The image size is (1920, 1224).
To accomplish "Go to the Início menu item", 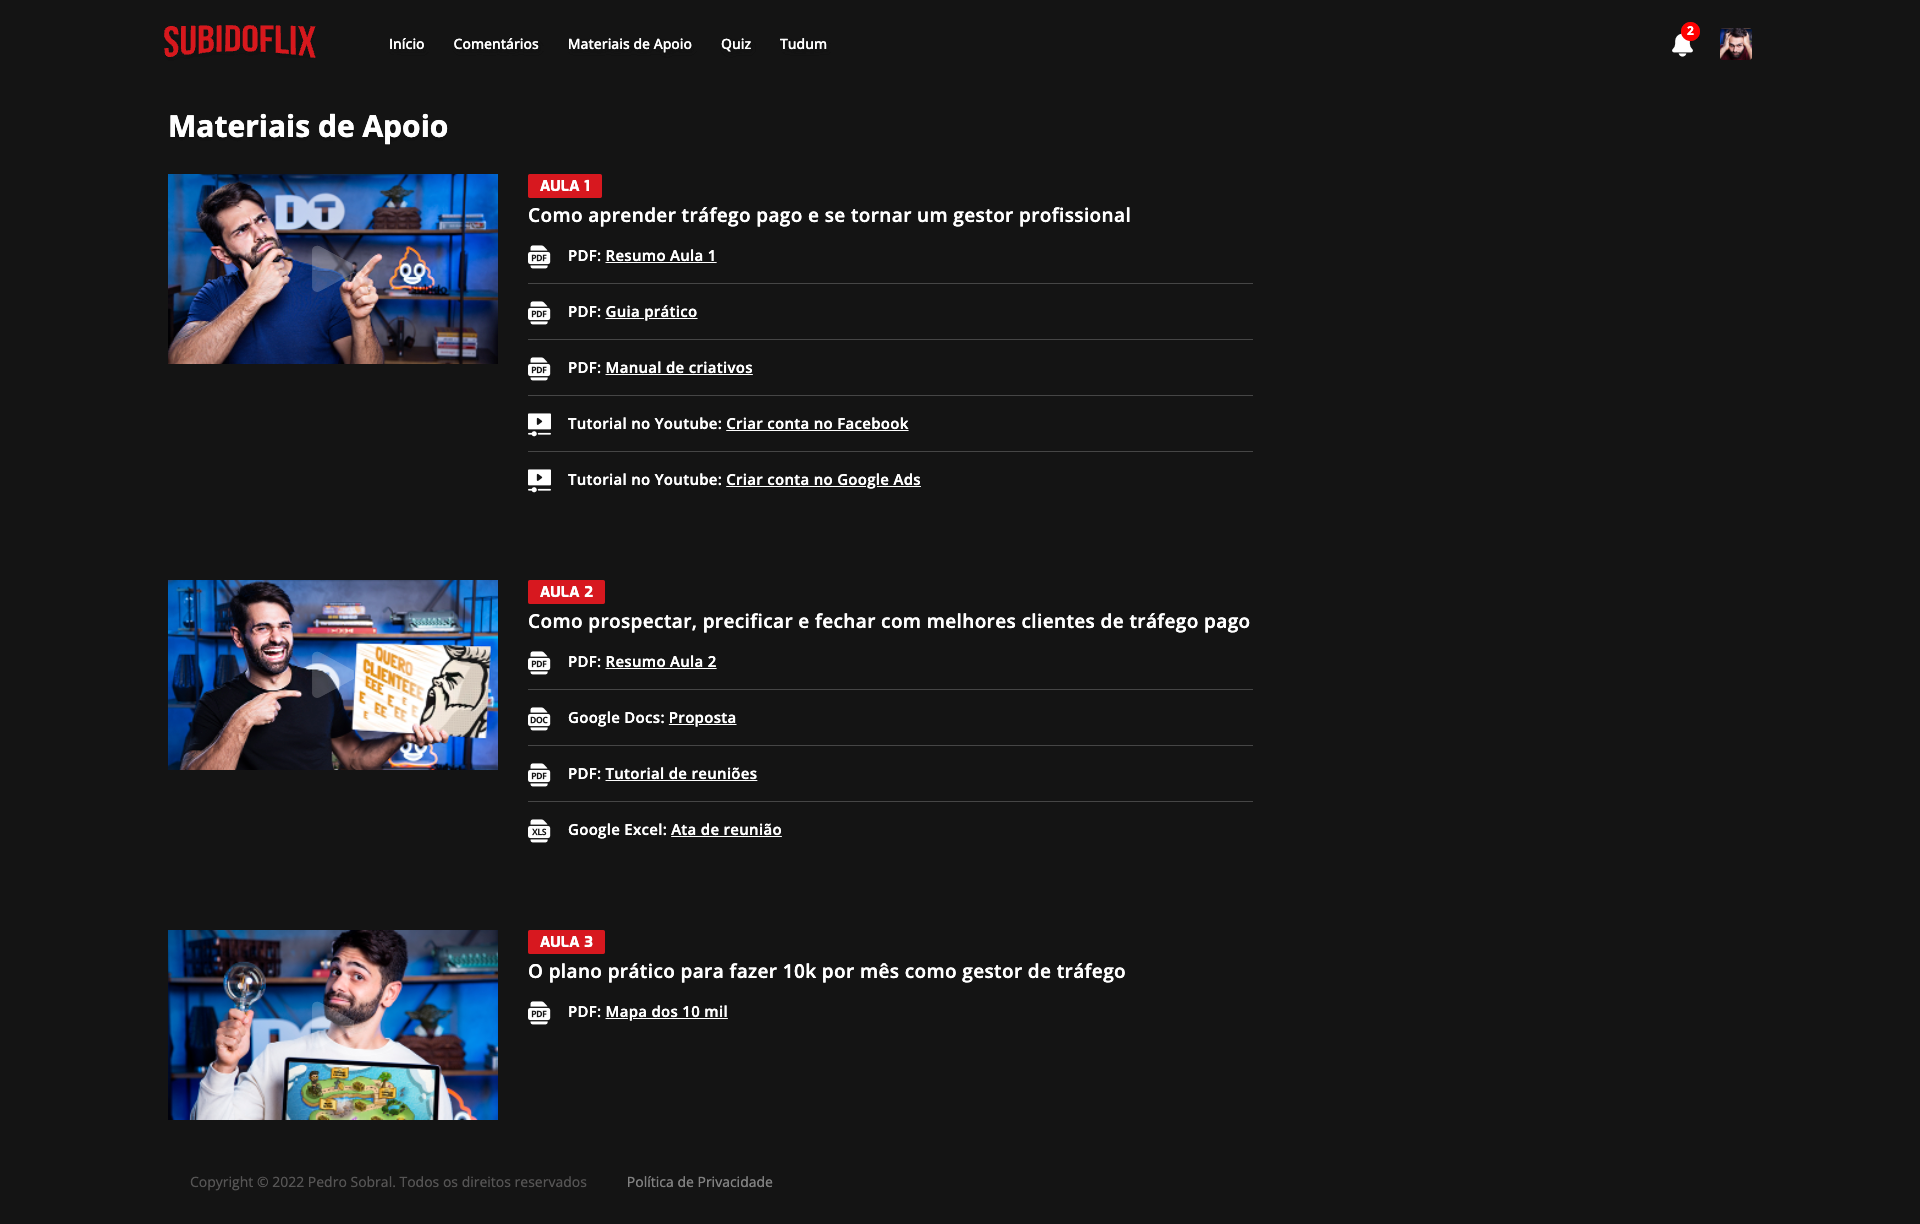I will 406,44.
